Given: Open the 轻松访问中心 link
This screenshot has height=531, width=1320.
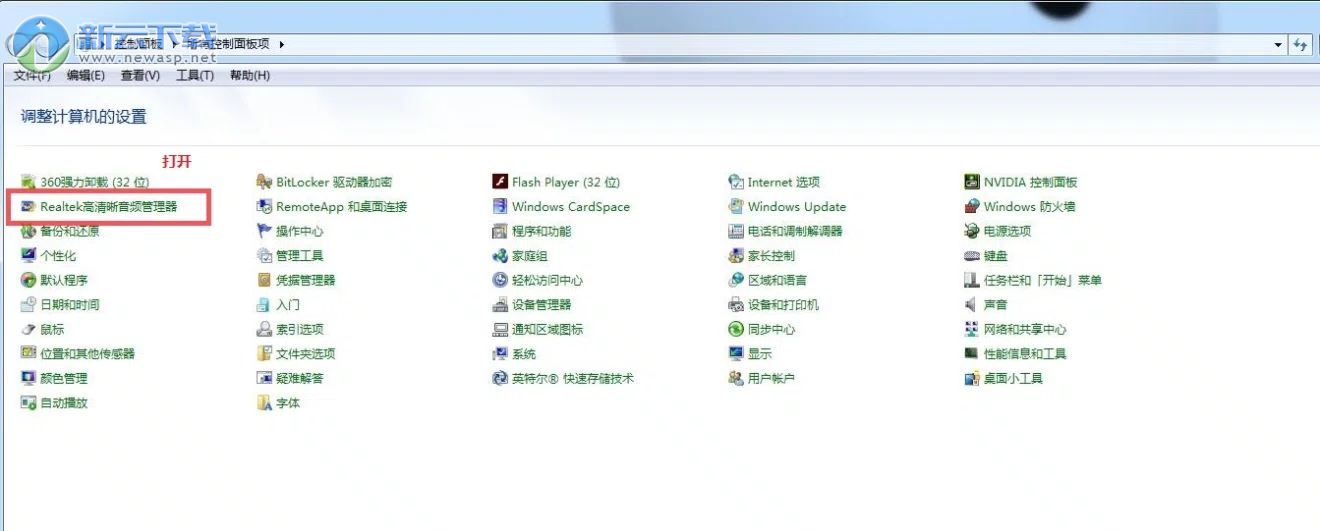Looking at the screenshot, I should pyautogui.click(x=547, y=280).
